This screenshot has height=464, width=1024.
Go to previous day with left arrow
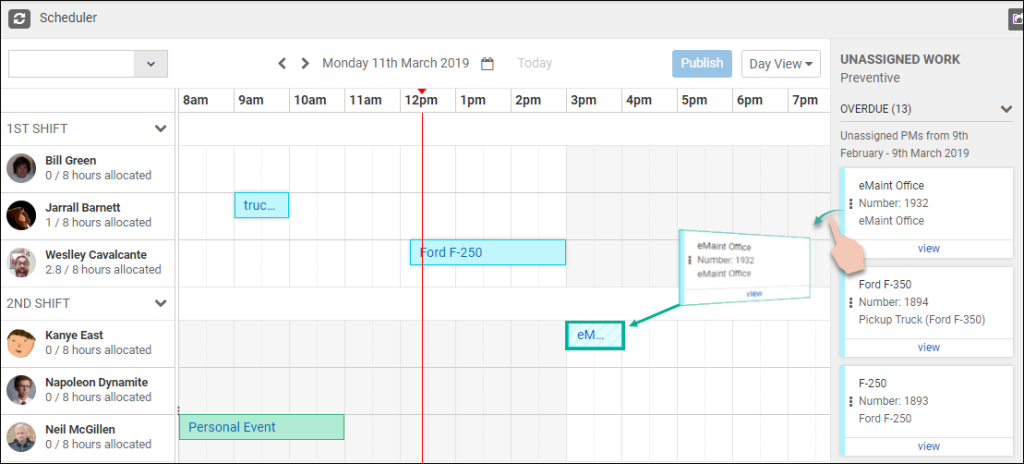(282, 63)
